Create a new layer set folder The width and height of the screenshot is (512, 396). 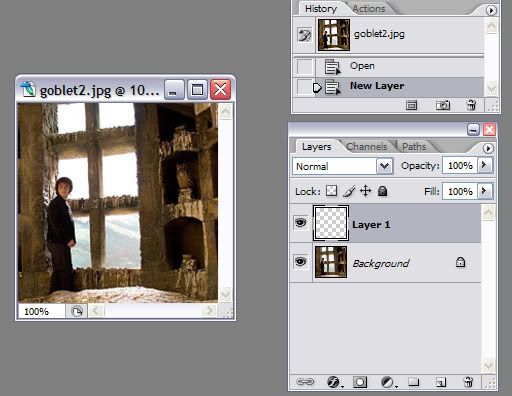(414, 381)
